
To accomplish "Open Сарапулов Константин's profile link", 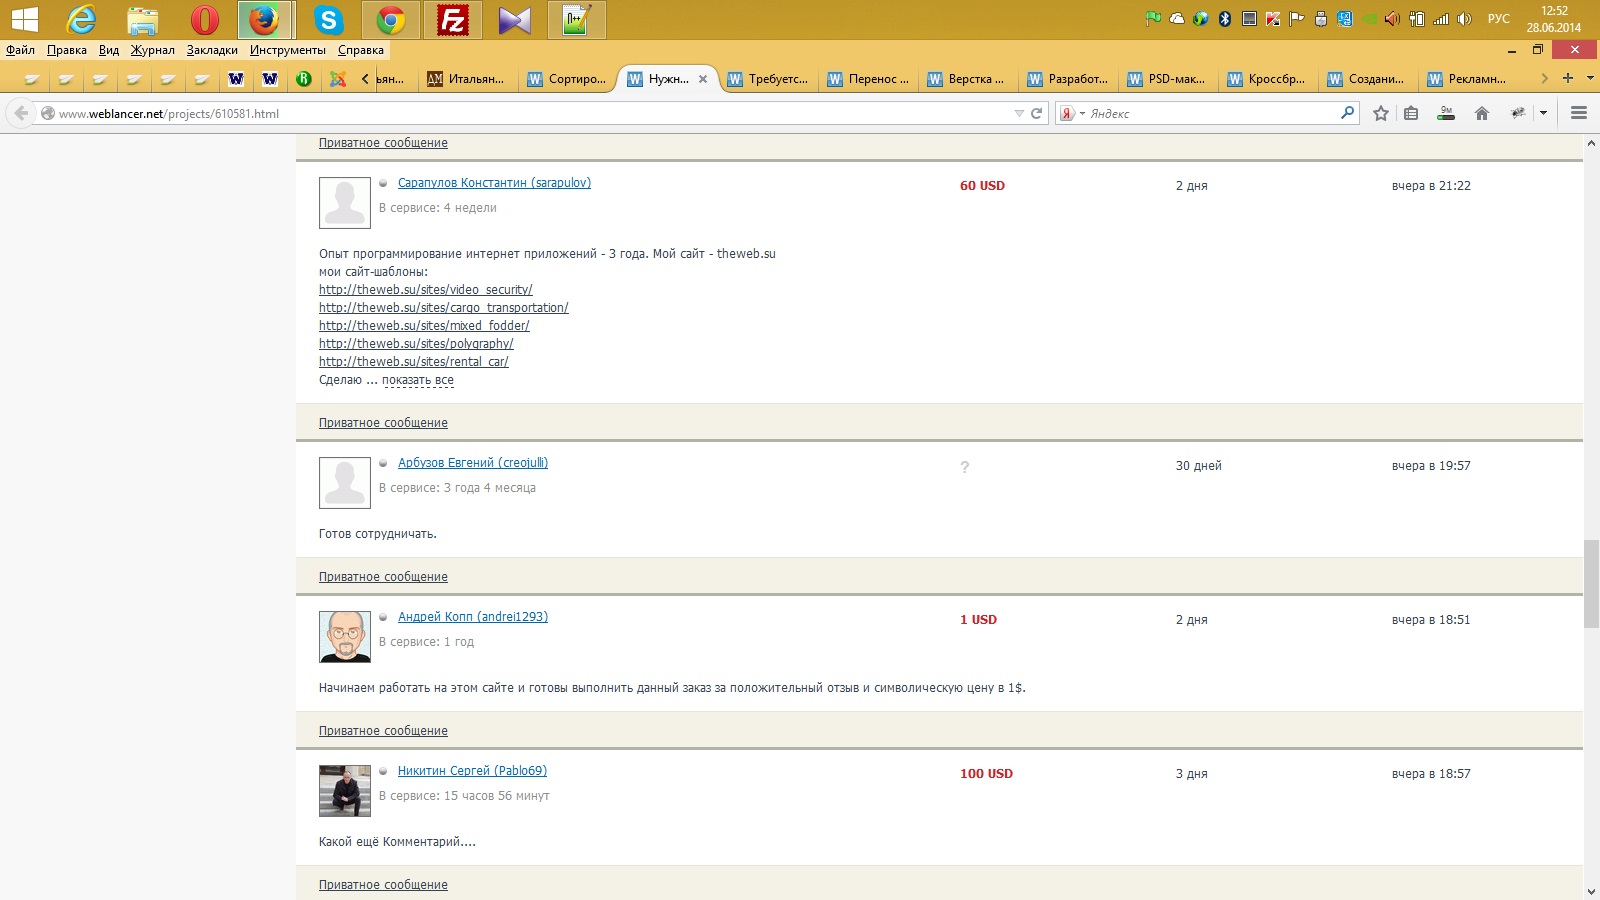I will click(494, 183).
